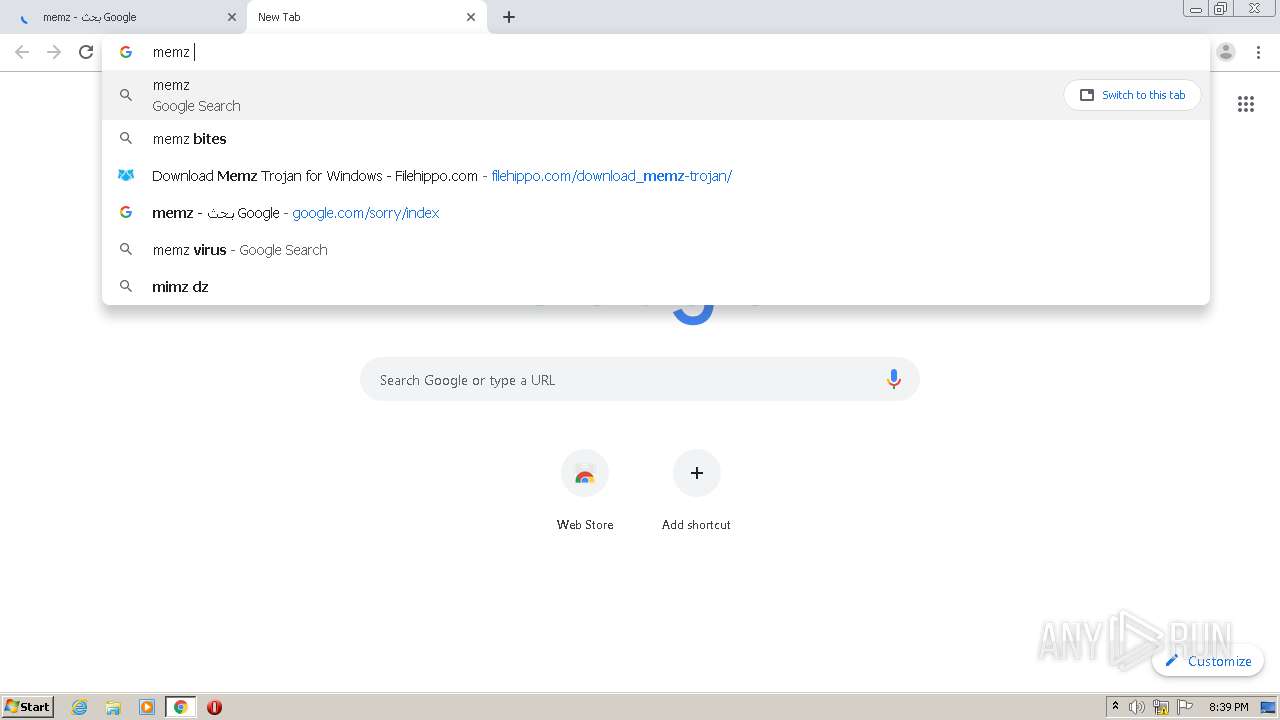Select the New Tab tab
The height and width of the screenshot is (720, 1280).
[x=367, y=17]
